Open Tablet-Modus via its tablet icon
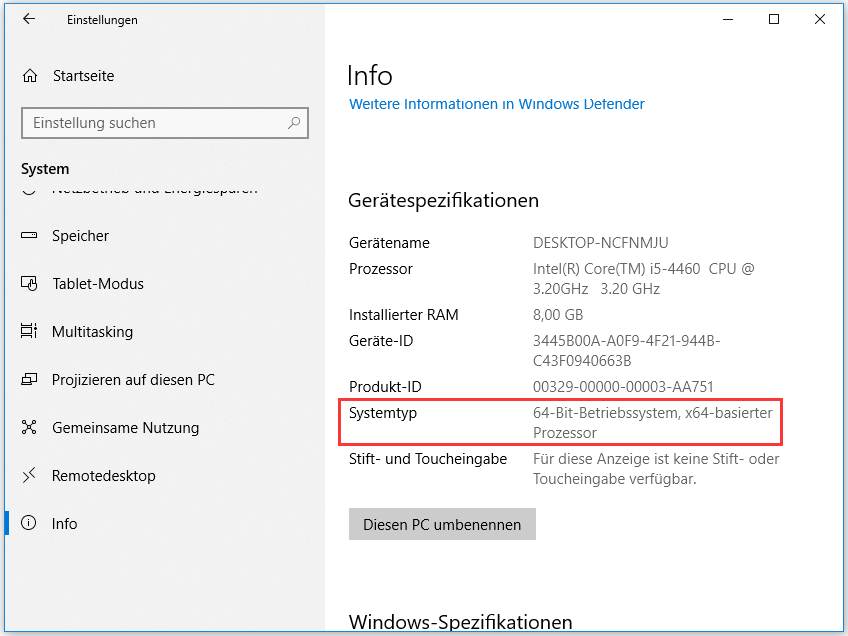The width and height of the screenshot is (848, 636). (x=30, y=283)
